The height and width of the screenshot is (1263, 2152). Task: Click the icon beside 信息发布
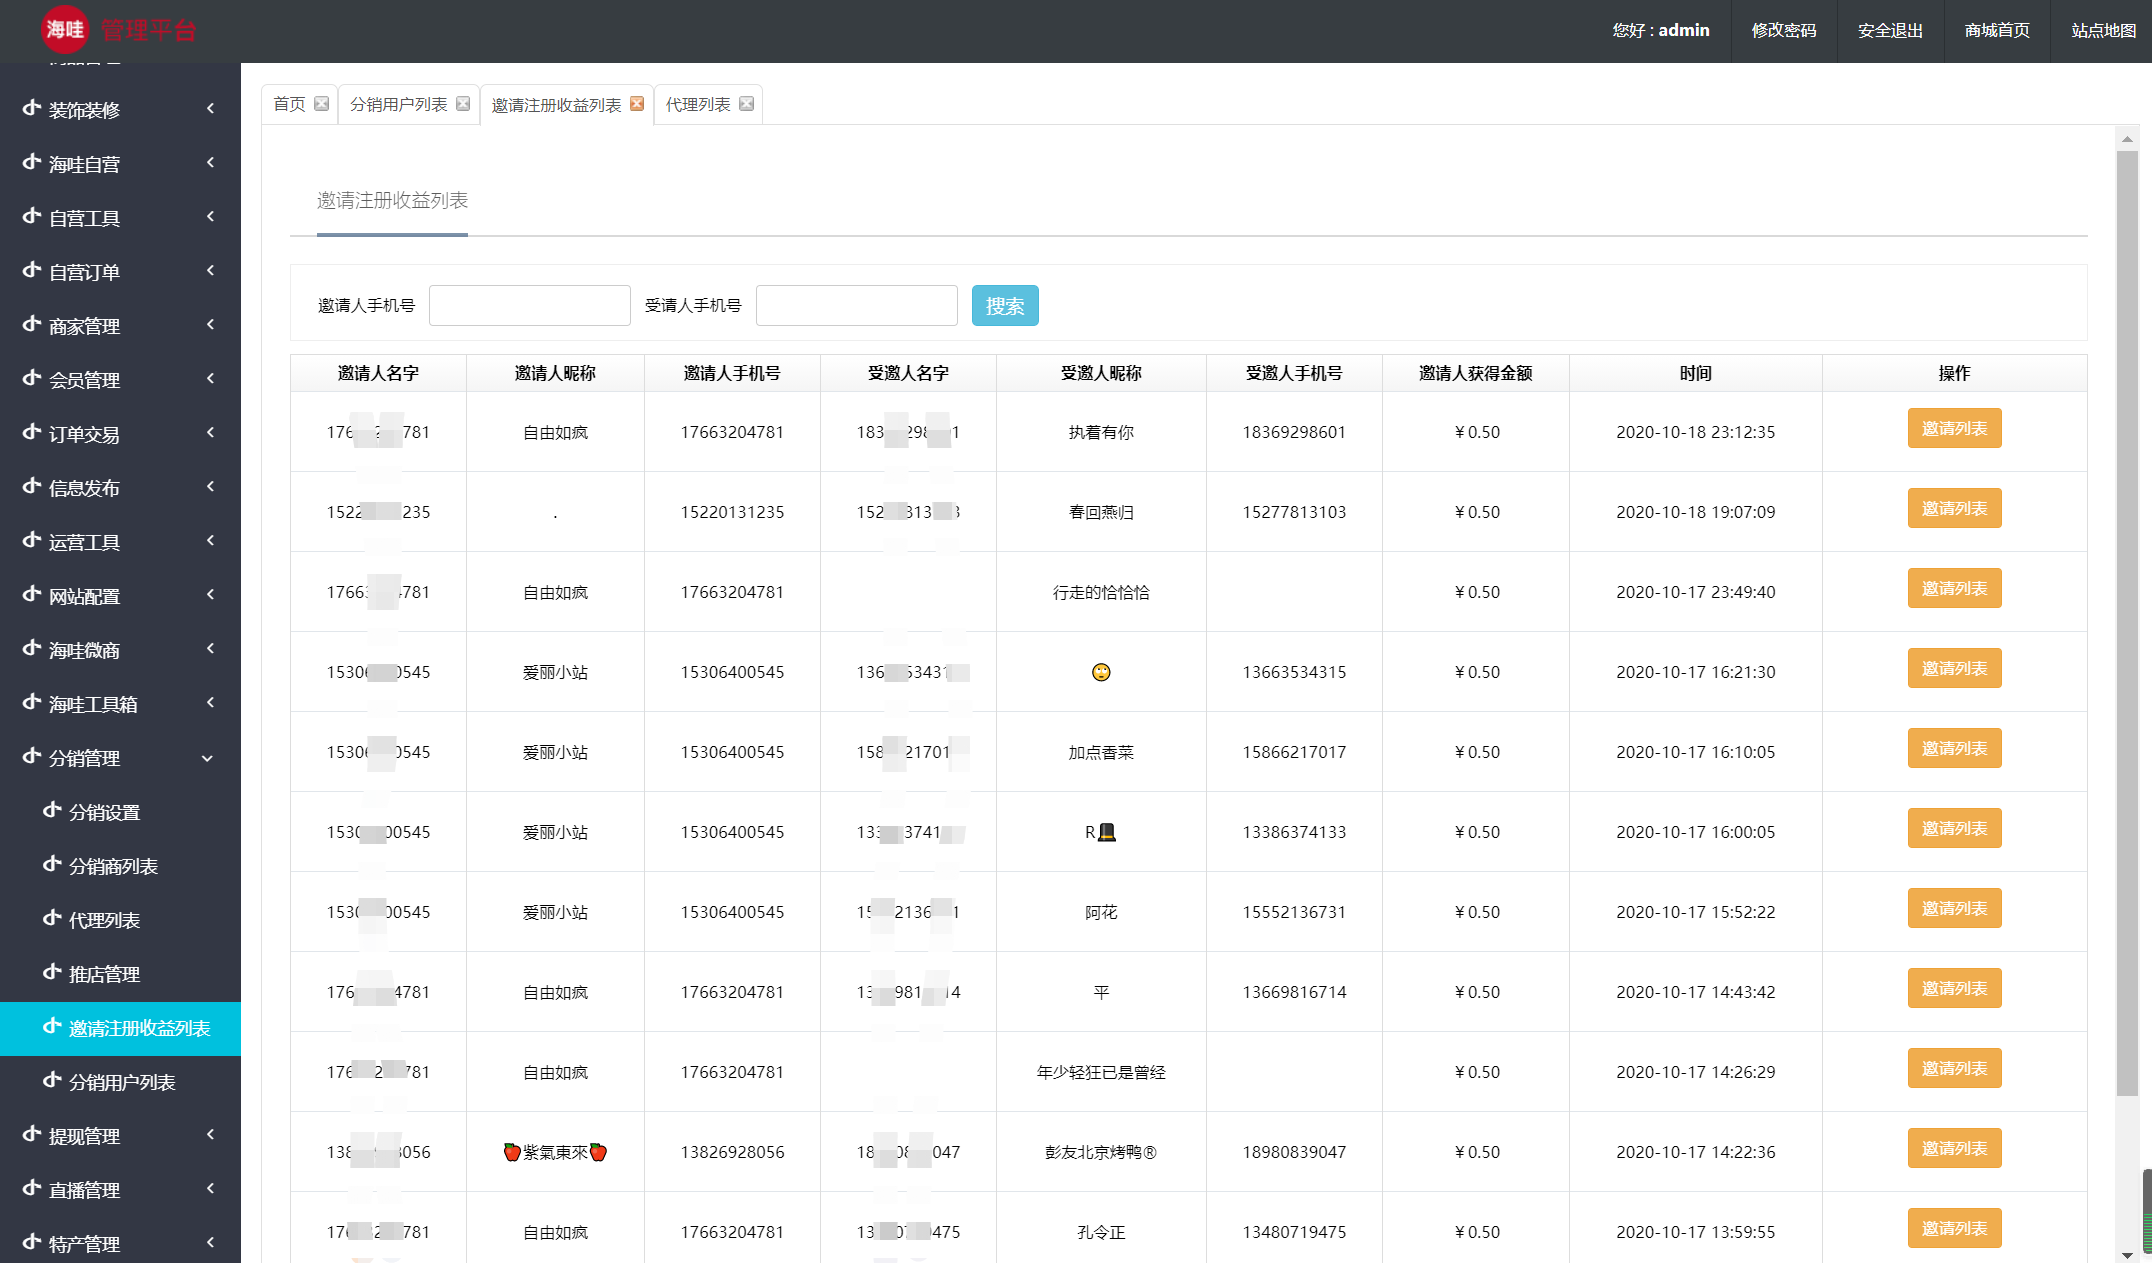32,486
